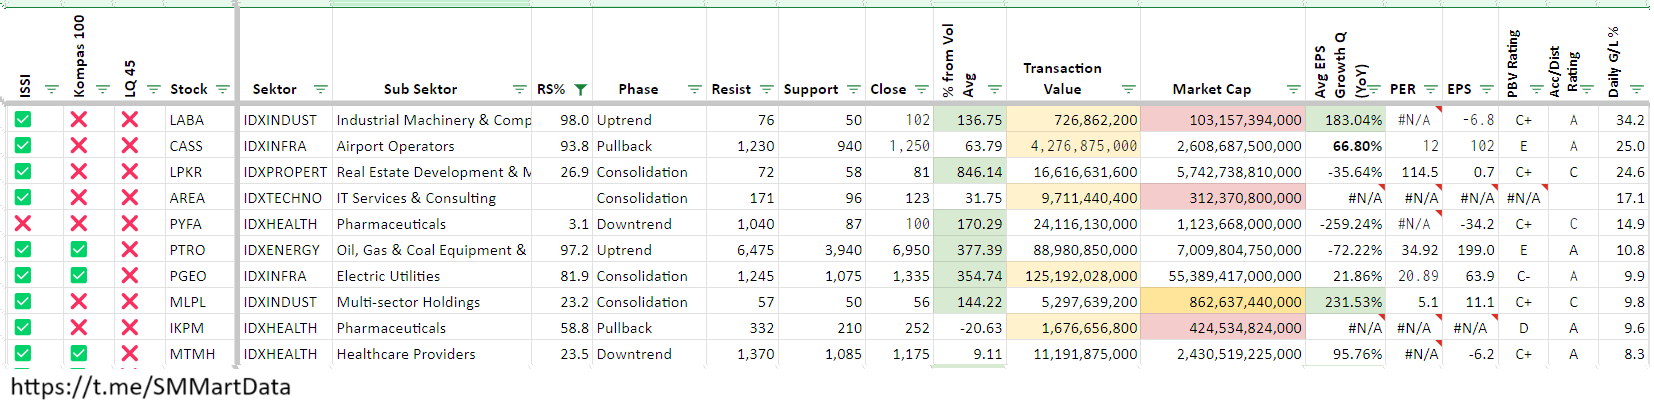Click the Daily G/L % column header

(x=1614, y=60)
